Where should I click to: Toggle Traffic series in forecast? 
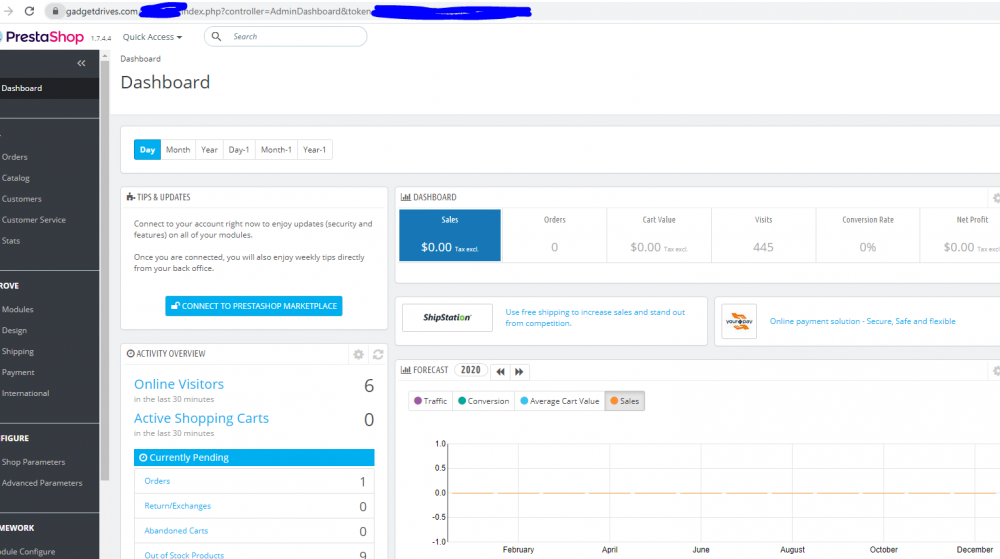pos(430,401)
